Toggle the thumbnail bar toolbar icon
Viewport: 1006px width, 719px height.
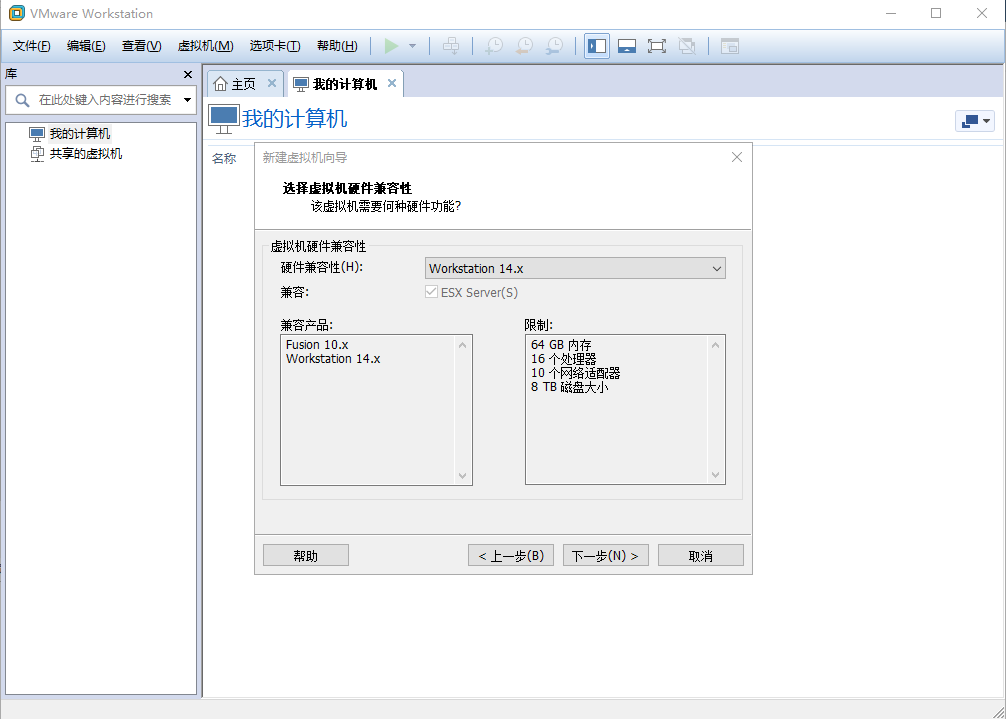pyautogui.click(x=627, y=46)
